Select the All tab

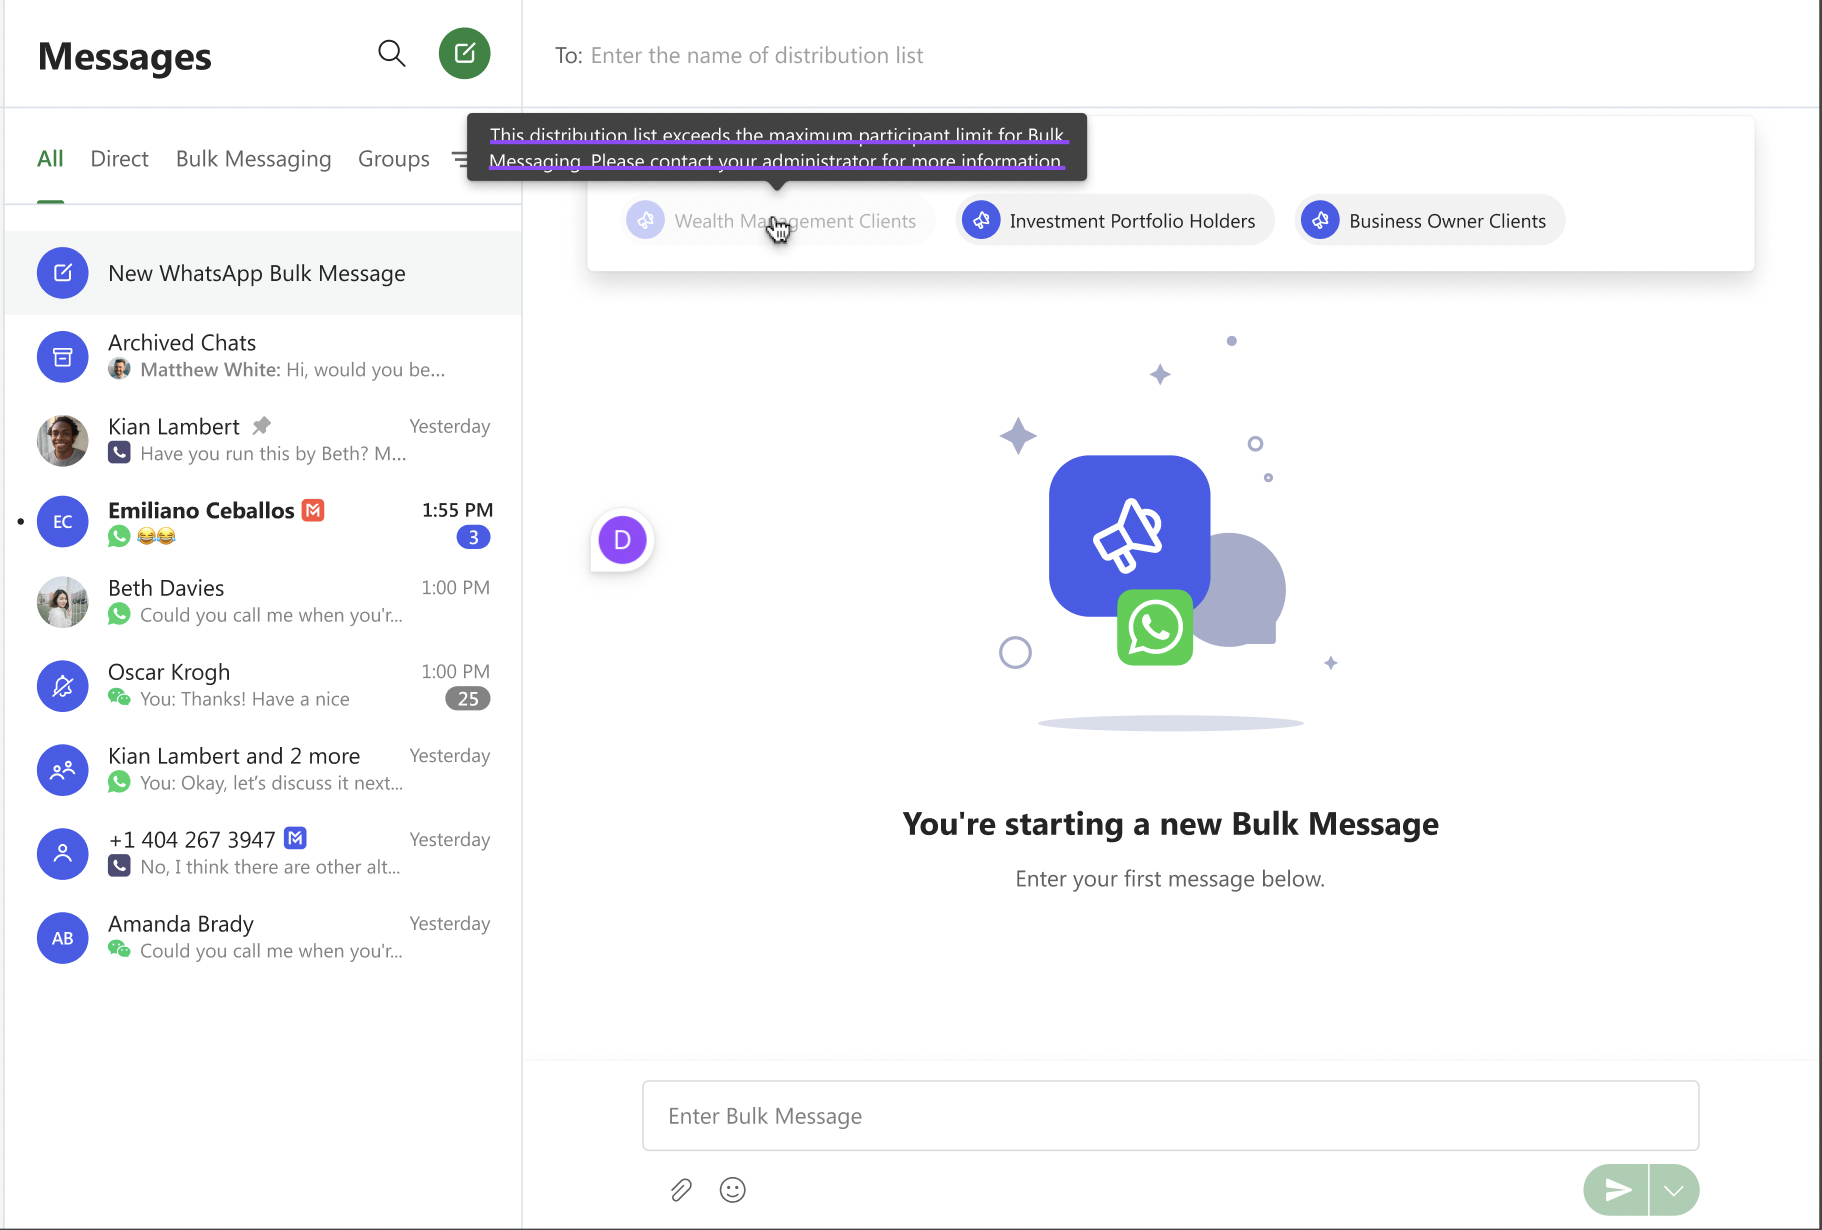[x=50, y=159]
